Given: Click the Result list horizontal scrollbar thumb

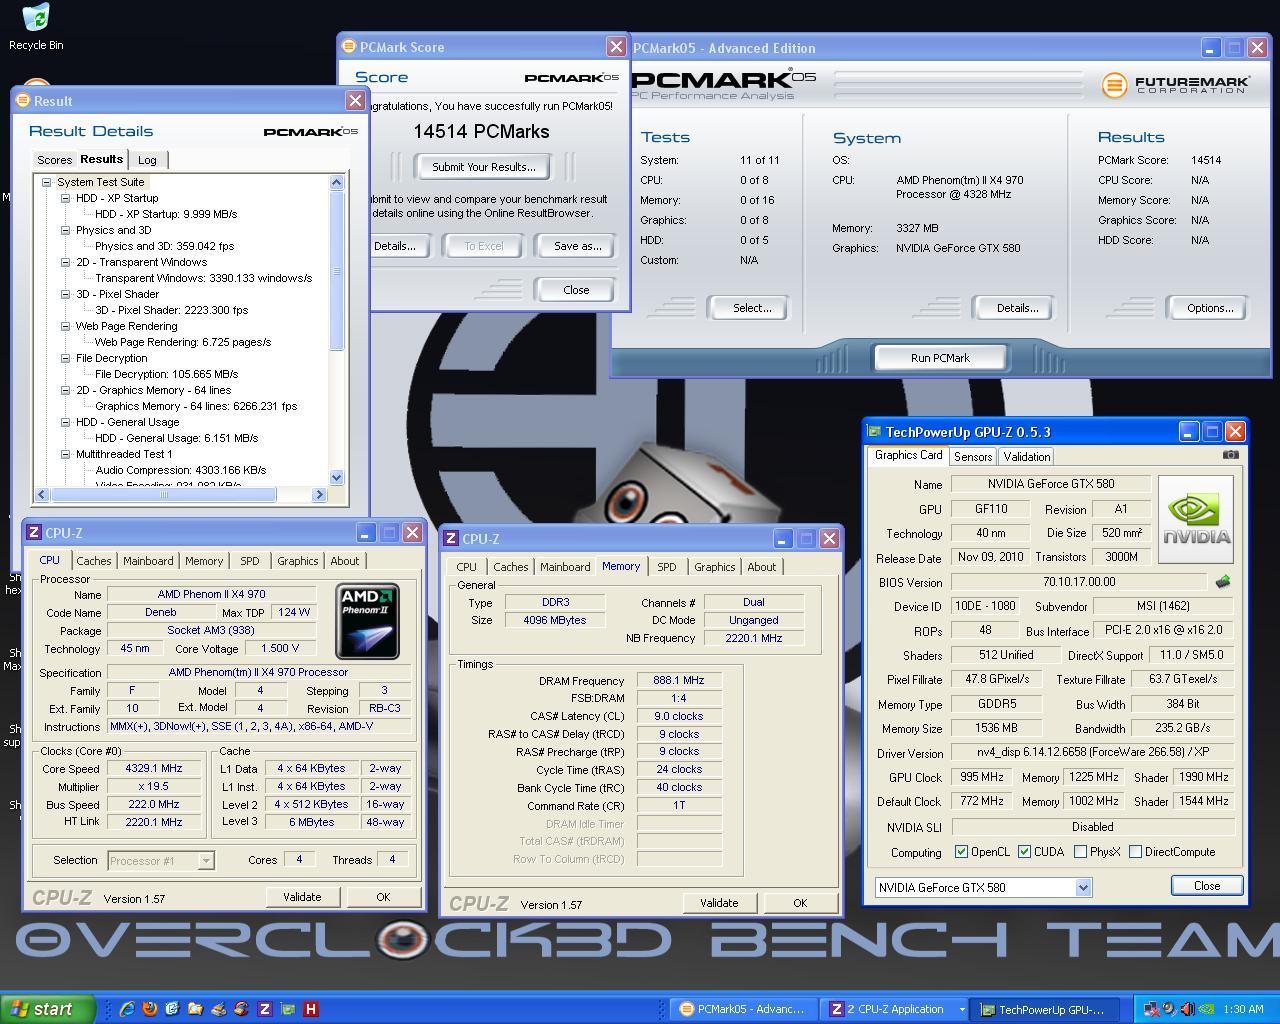Looking at the screenshot, I should [x=164, y=494].
